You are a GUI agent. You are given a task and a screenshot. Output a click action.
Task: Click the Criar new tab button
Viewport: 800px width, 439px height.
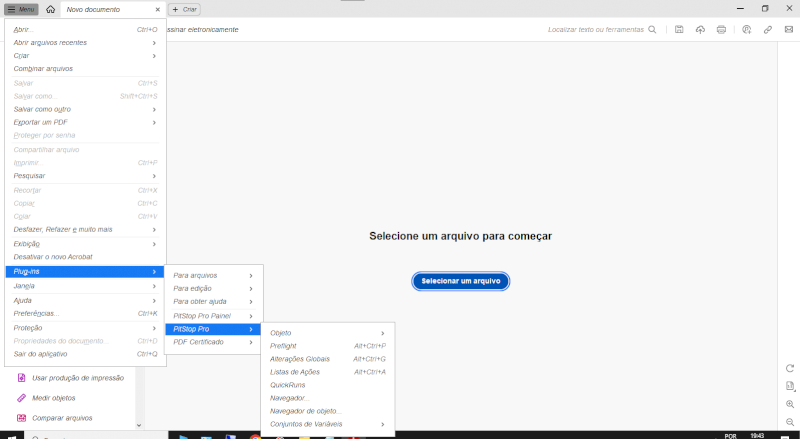point(184,9)
